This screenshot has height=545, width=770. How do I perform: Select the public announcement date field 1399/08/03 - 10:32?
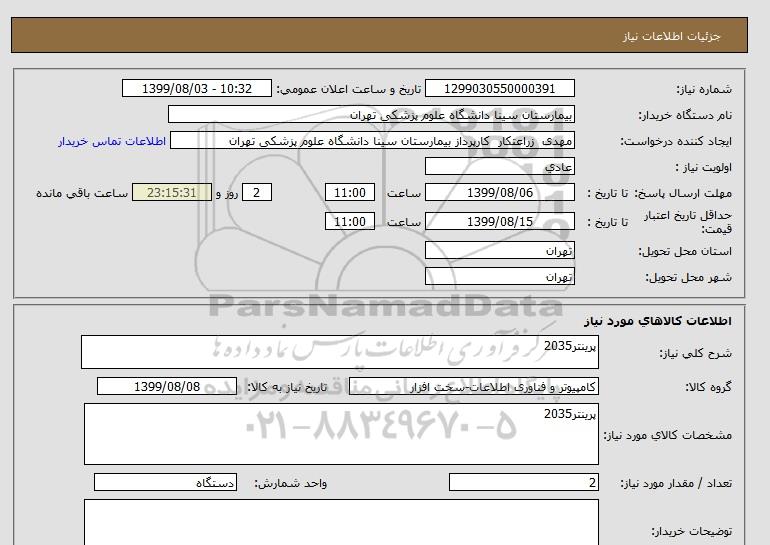pyautogui.click(x=196, y=88)
